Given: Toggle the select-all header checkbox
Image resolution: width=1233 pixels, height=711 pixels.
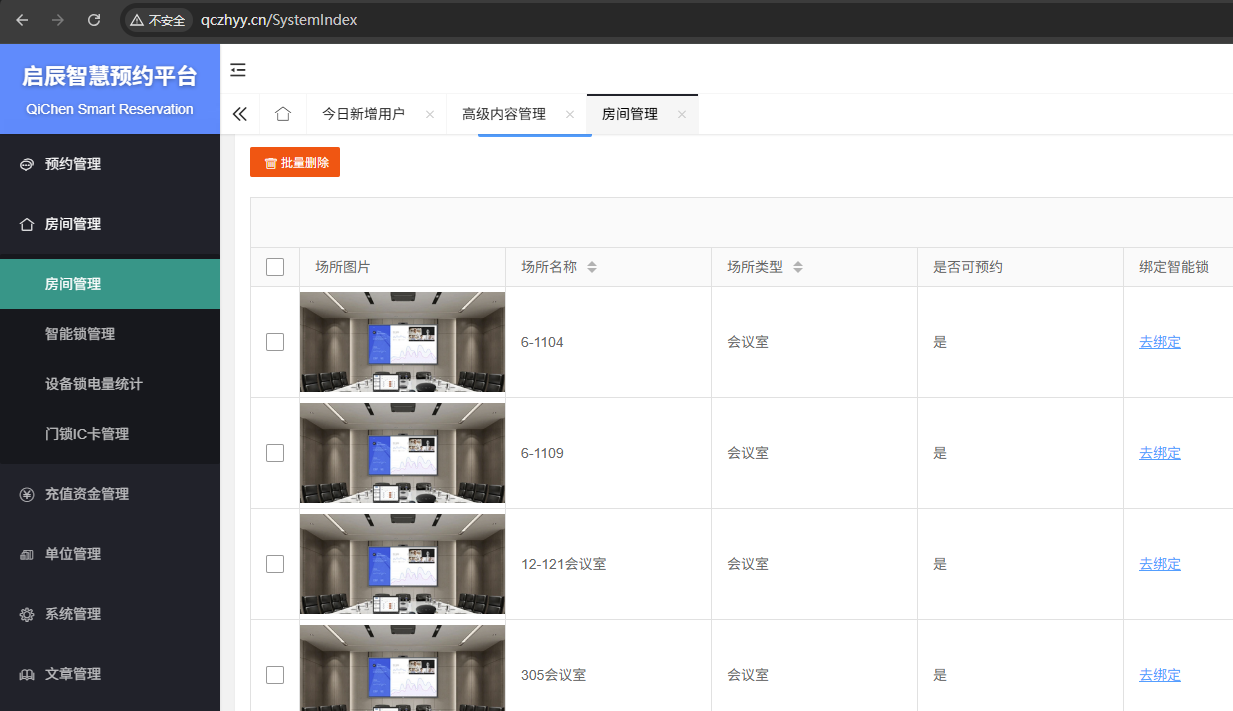Looking at the screenshot, I should click(x=275, y=267).
